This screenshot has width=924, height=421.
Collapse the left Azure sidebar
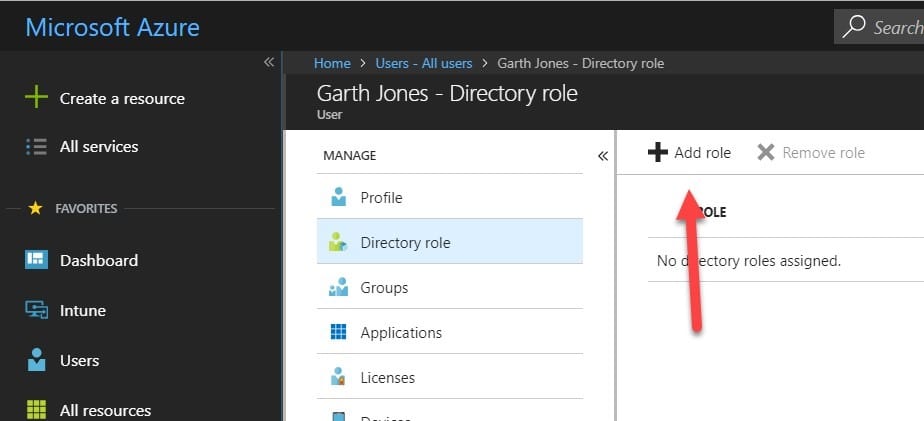[269, 62]
